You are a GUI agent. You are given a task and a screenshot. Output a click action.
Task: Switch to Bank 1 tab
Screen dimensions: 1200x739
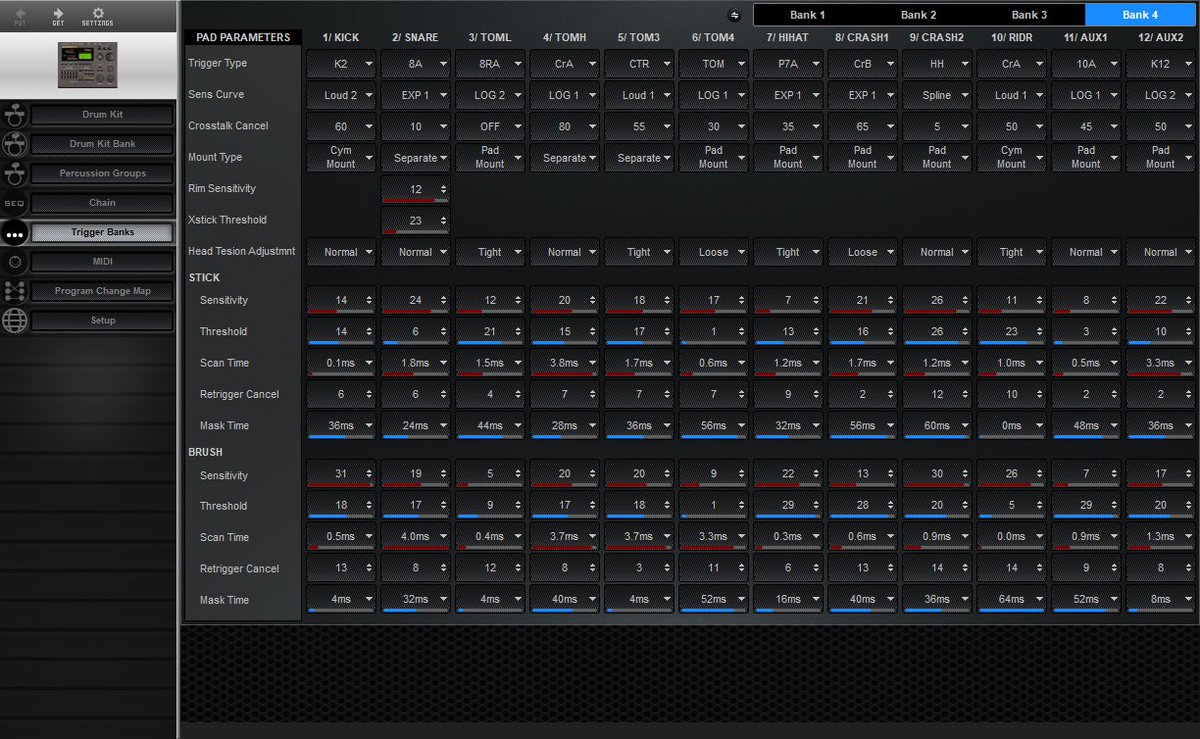(808, 15)
